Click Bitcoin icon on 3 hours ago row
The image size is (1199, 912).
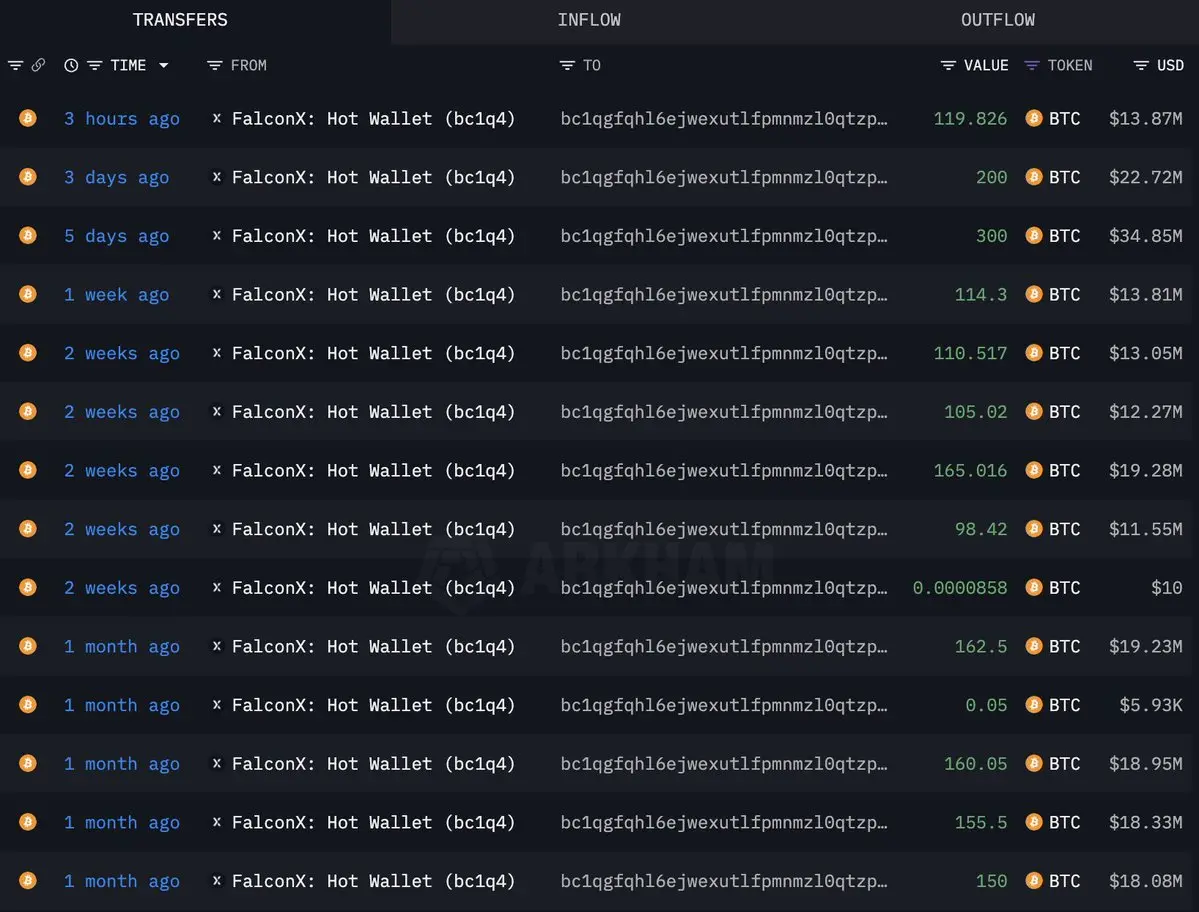[28, 118]
